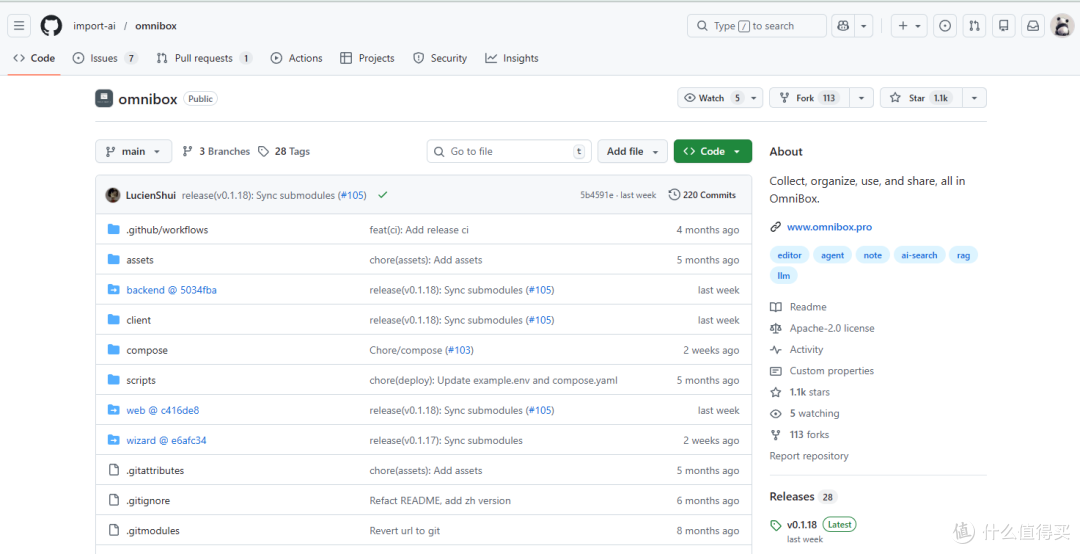1080x554 pixels.
Task: Focus the Go to file search field
Action: (x=509, y=152)
